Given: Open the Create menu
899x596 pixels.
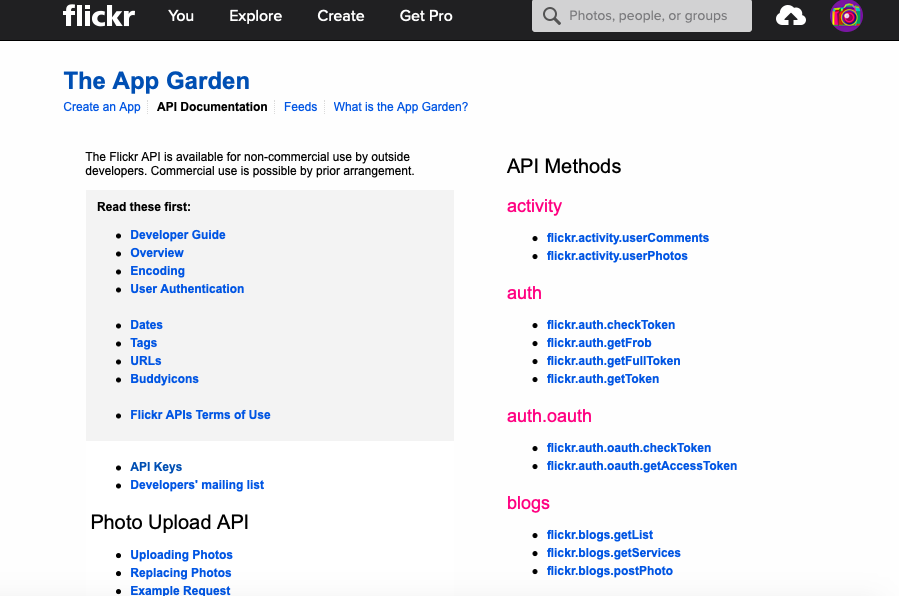Looking at the screenshot, I should 341,16.
